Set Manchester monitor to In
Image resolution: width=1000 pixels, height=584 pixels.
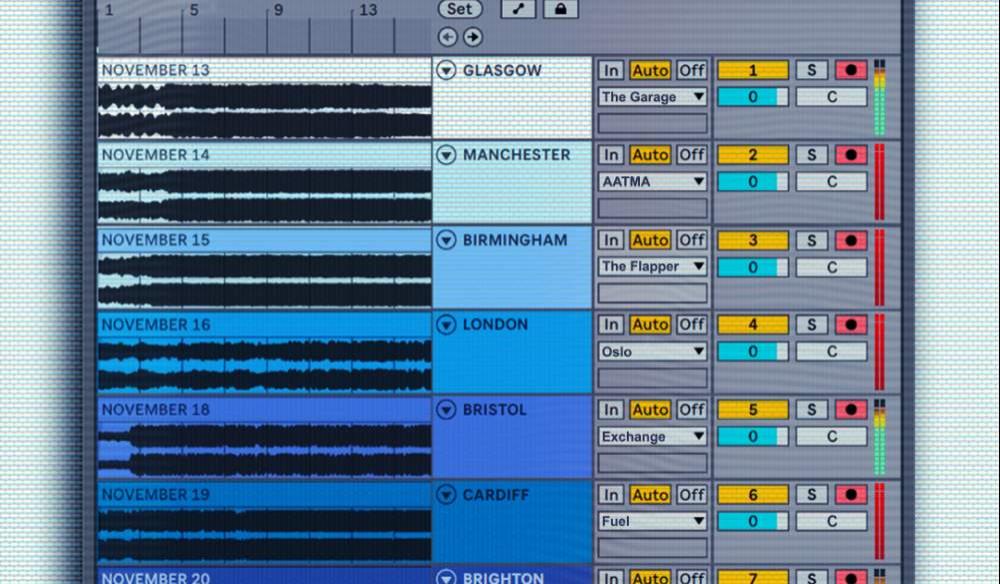point(611,155)
